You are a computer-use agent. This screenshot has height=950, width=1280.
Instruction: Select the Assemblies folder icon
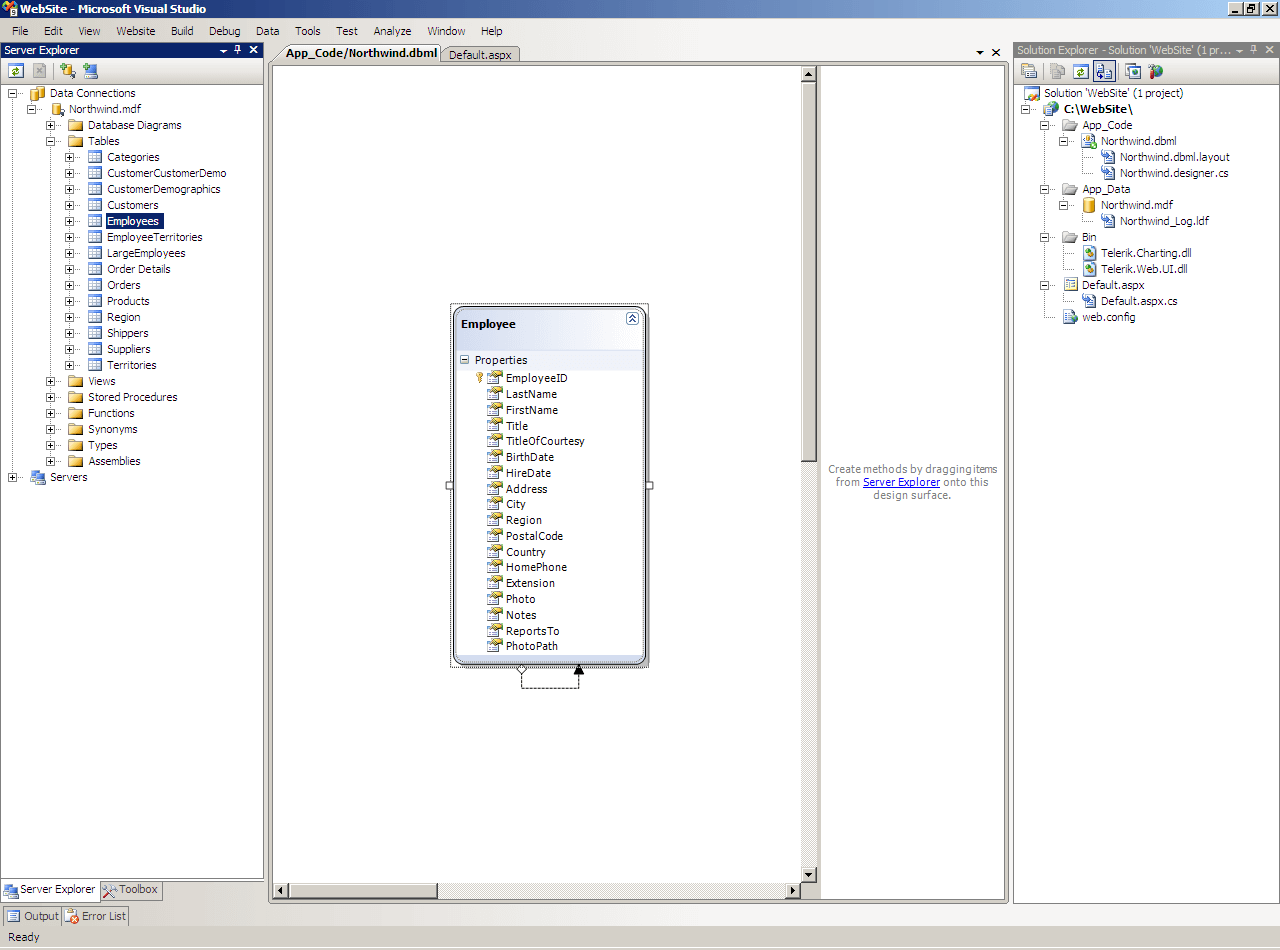pos(76,461)
